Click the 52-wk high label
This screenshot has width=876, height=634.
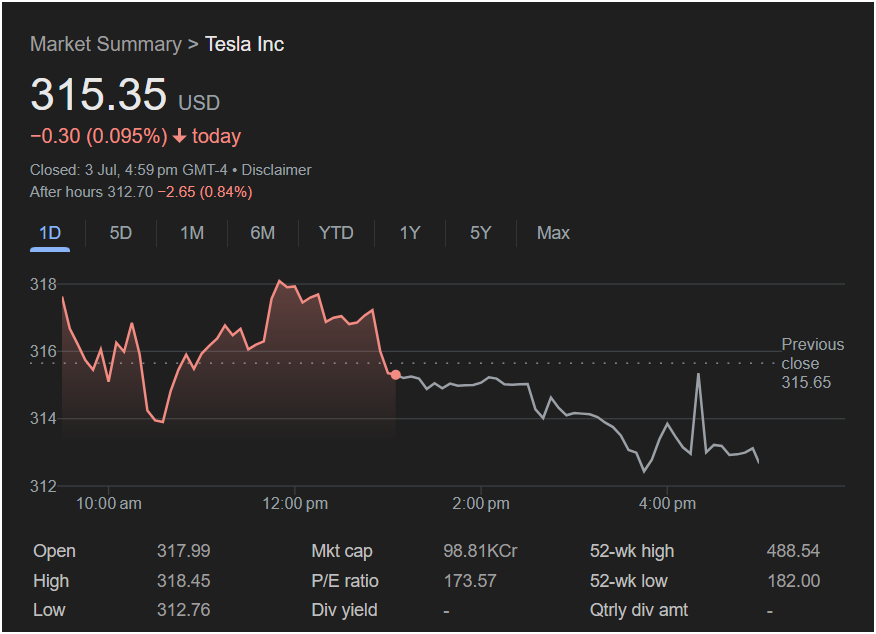pos(632,551)
